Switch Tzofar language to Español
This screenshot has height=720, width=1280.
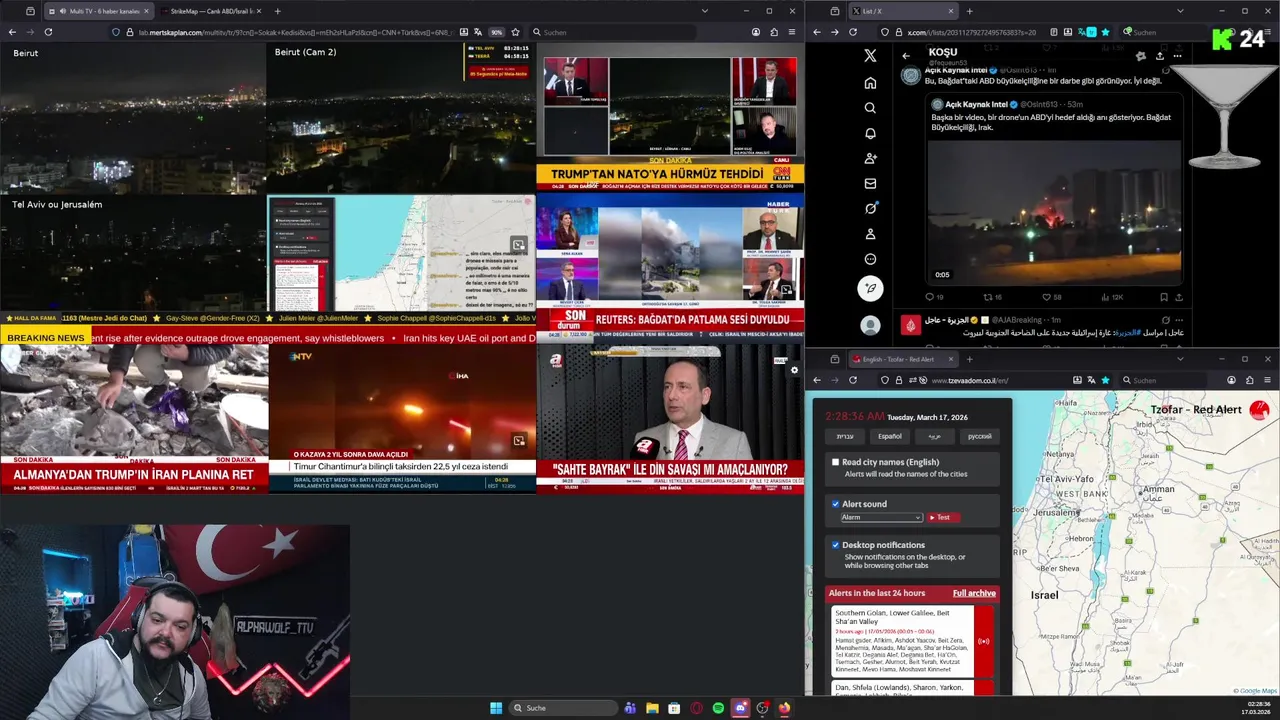coord(889,436)
